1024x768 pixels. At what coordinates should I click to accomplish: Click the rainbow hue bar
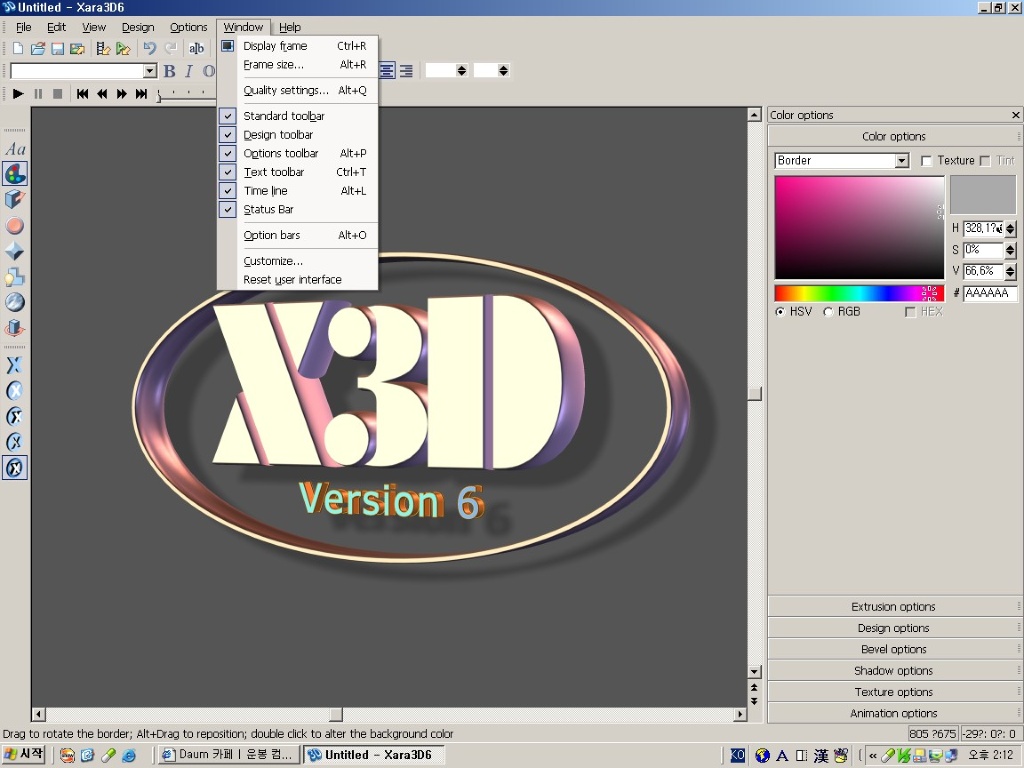tap(859, 293)
